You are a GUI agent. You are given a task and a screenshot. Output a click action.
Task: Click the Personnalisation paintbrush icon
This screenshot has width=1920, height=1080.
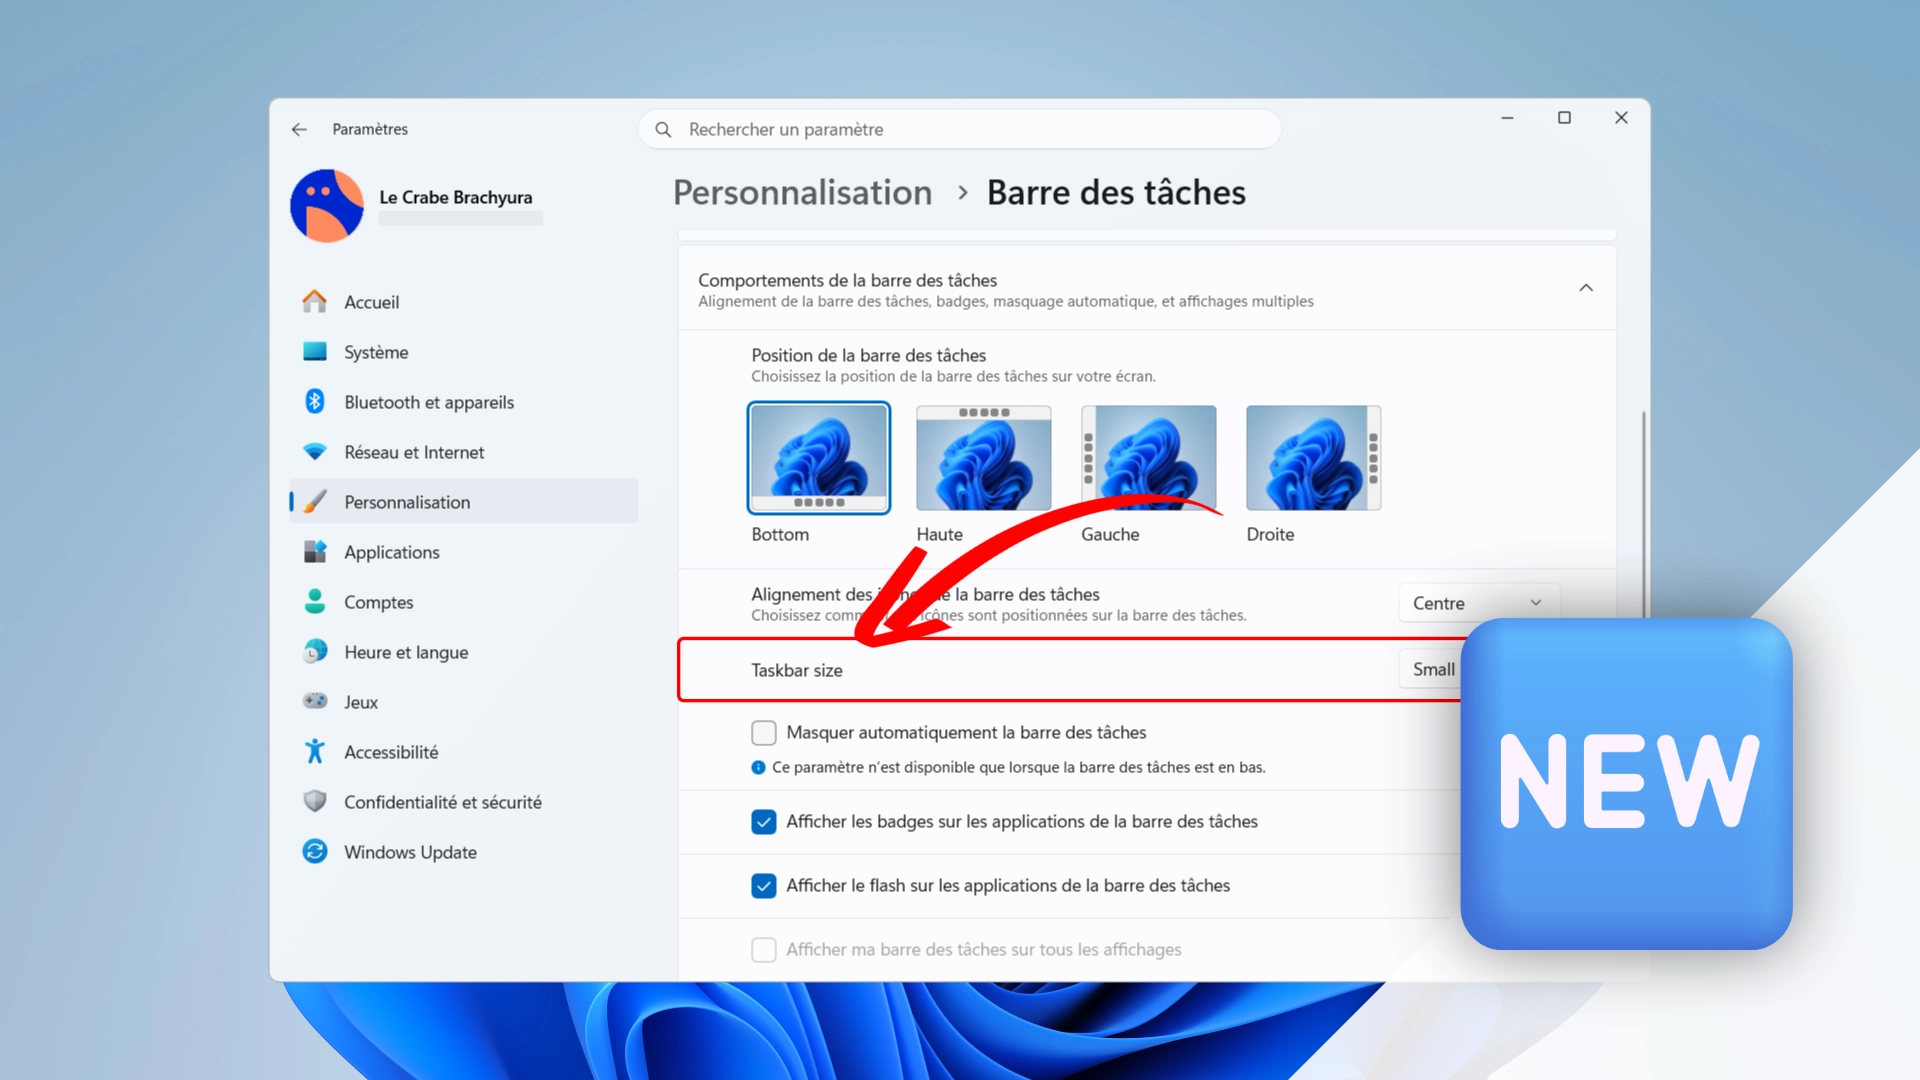click(x=315, y=501)
